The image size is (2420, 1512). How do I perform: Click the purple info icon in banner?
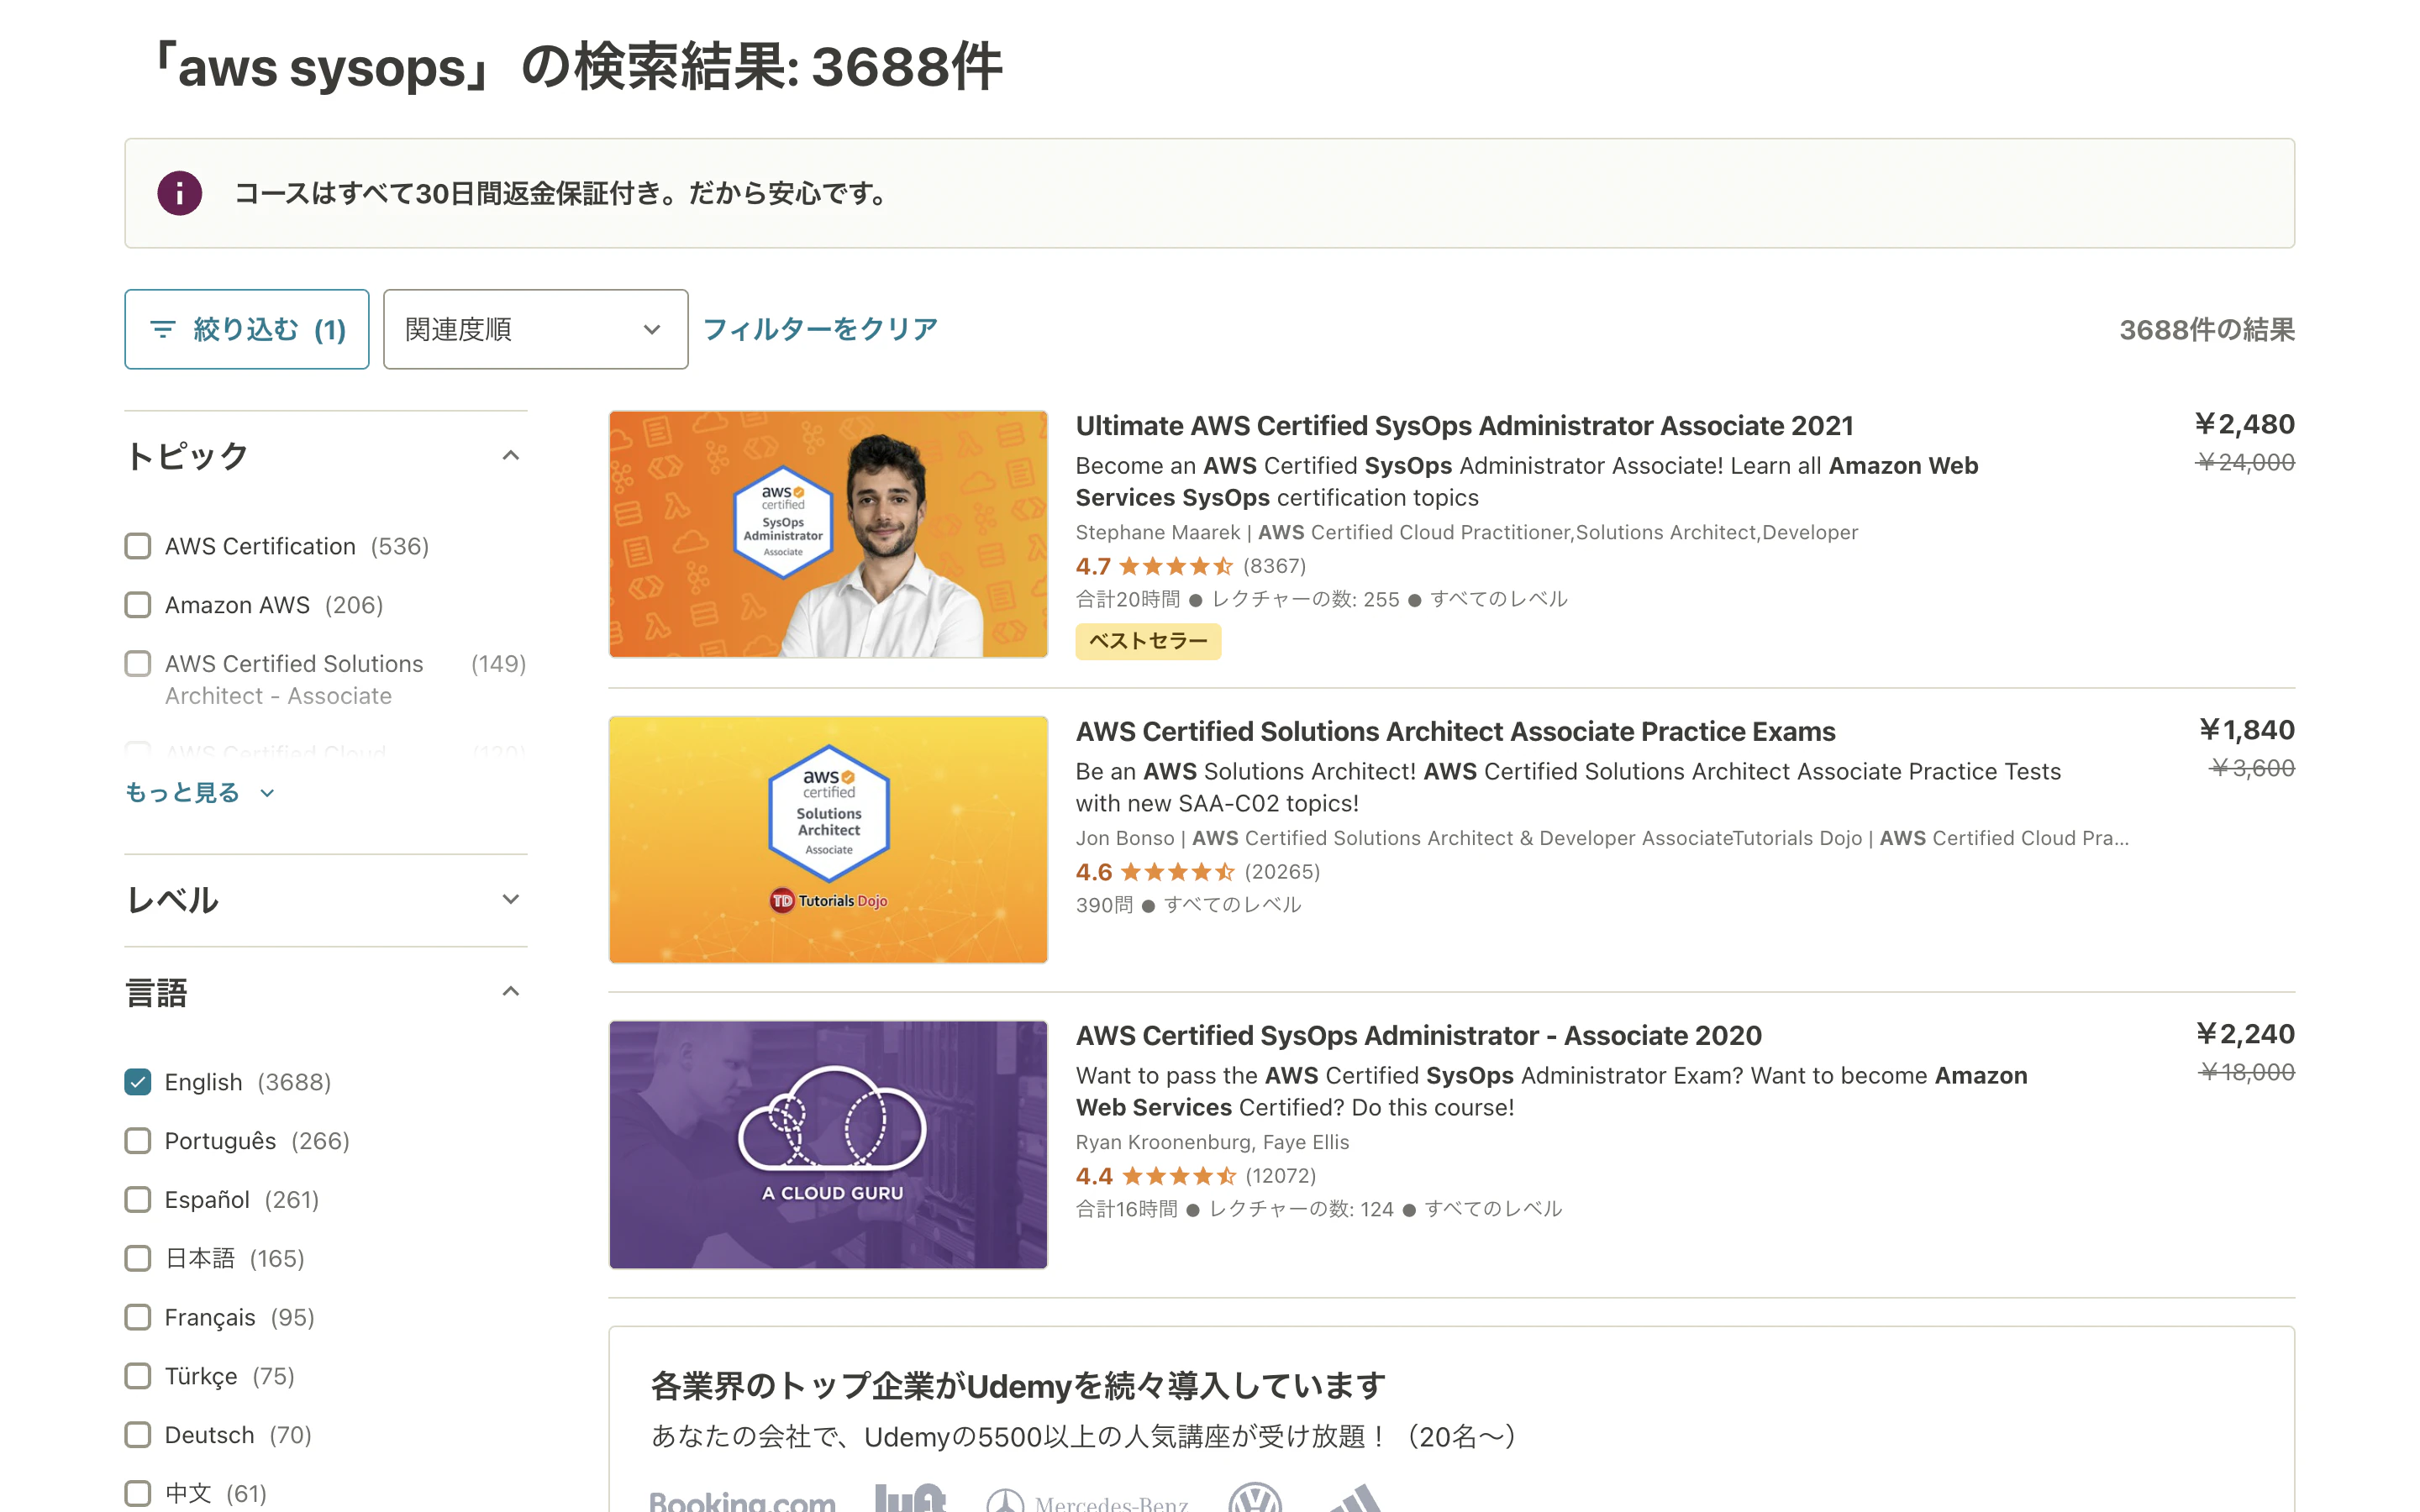[x=179, y=193]
